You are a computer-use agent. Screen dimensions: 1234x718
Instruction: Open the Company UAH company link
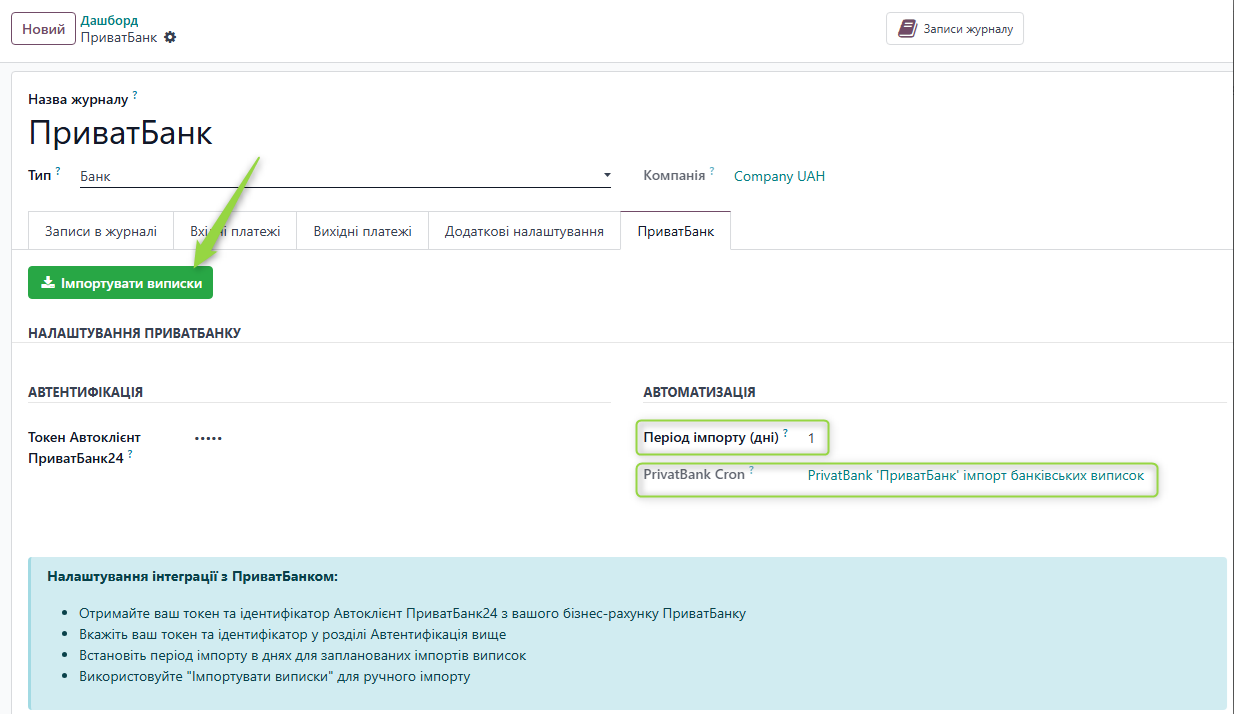pos(779,176)
